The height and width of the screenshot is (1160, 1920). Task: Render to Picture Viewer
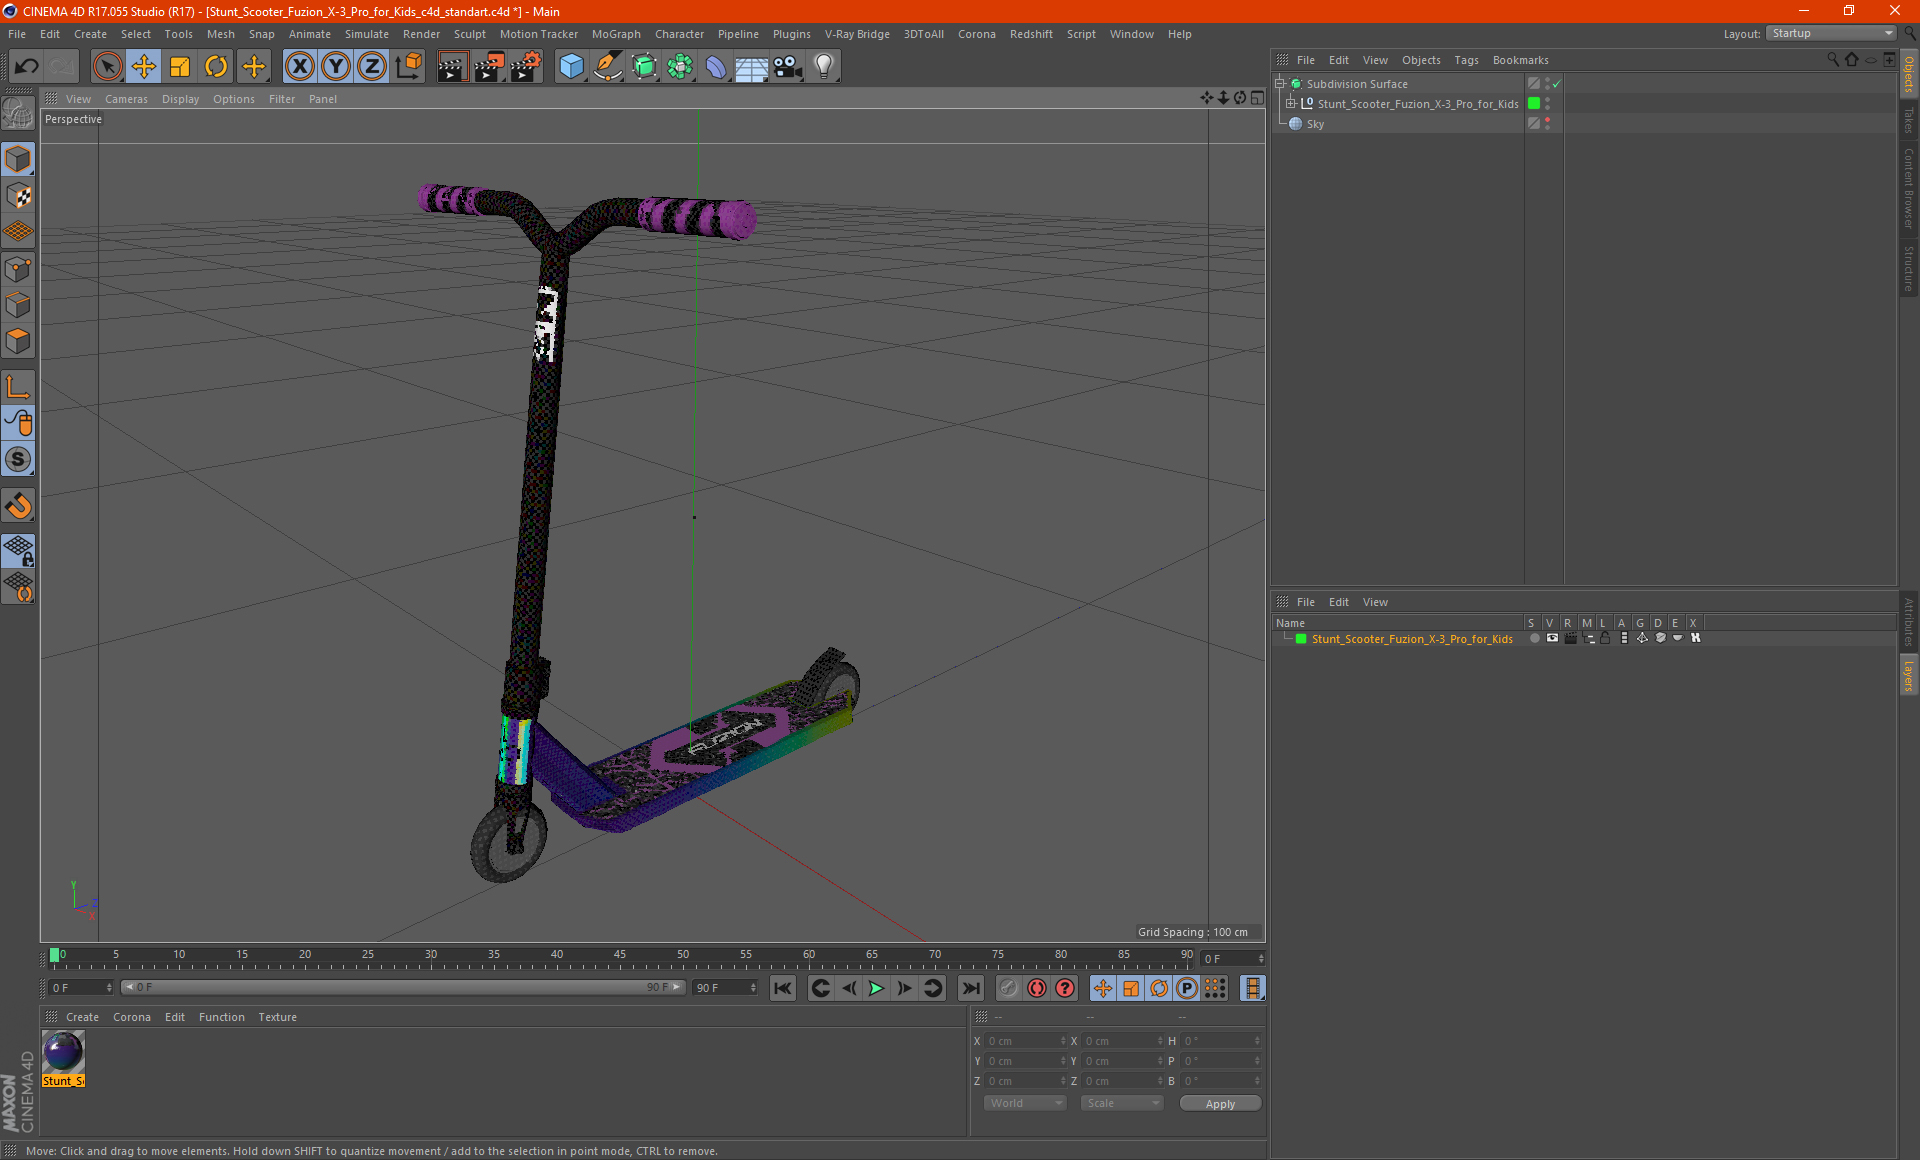[x=489, y=67]
